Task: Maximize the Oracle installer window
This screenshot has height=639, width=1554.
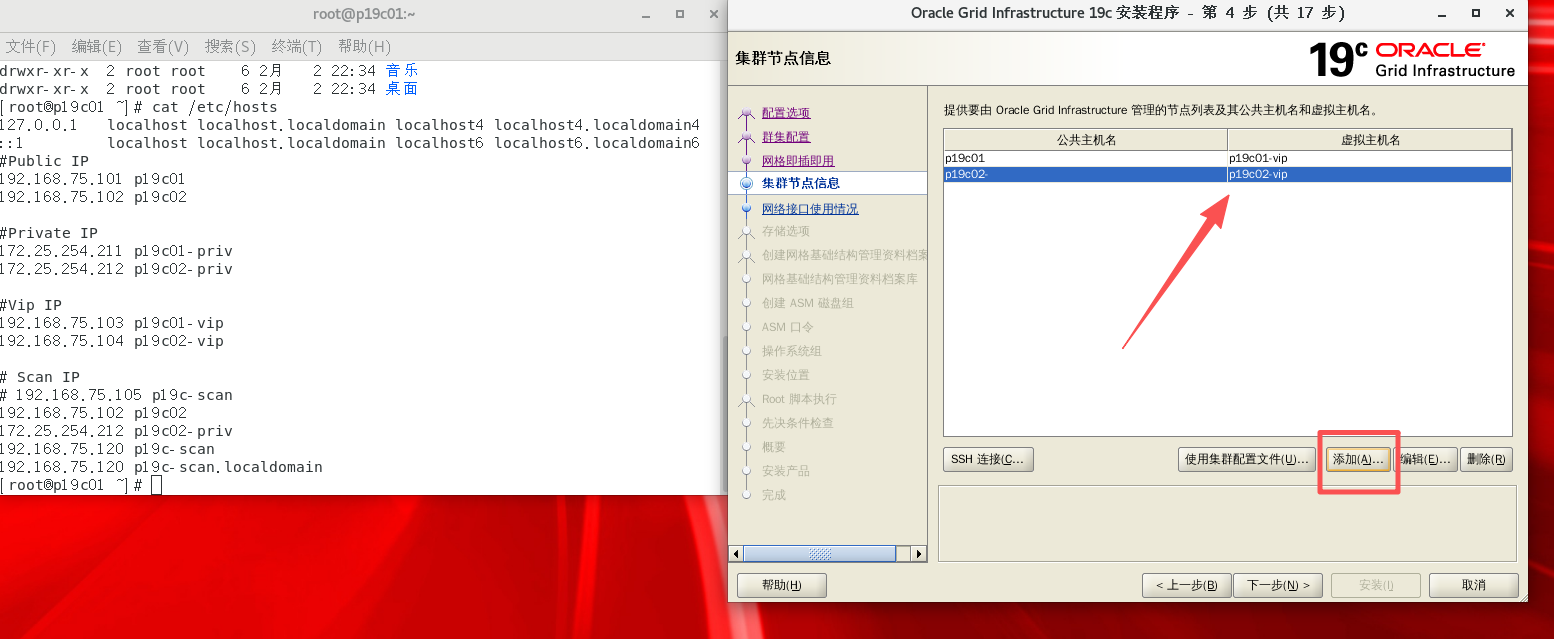Action: (1476, 13)
